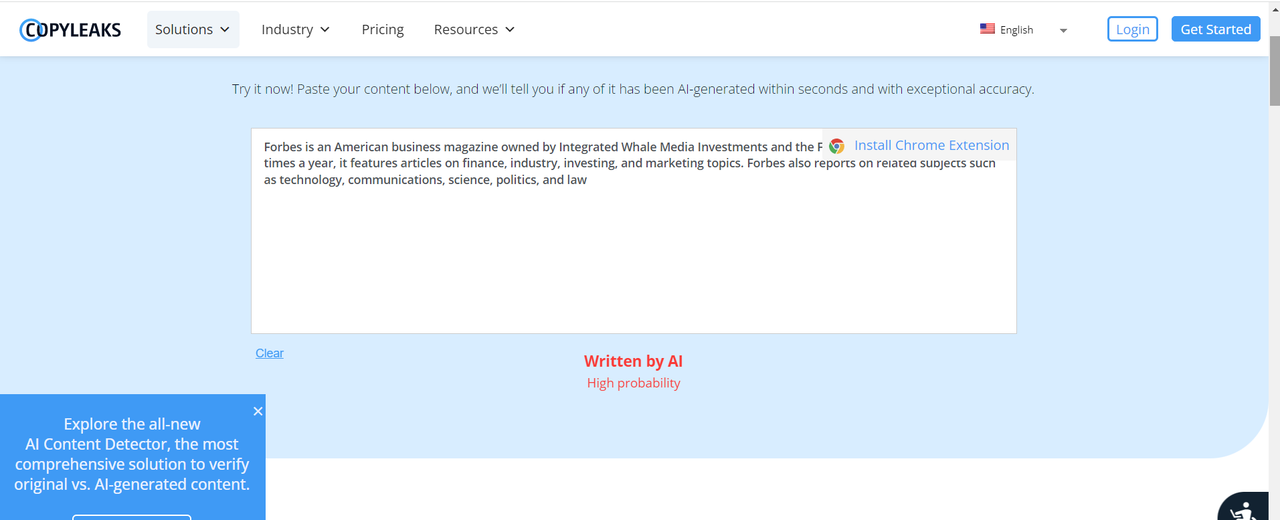The height and width of the screenshot is (520, 1280).
Task: Click the Get Started button
Action: click(x=1215, y=29)
